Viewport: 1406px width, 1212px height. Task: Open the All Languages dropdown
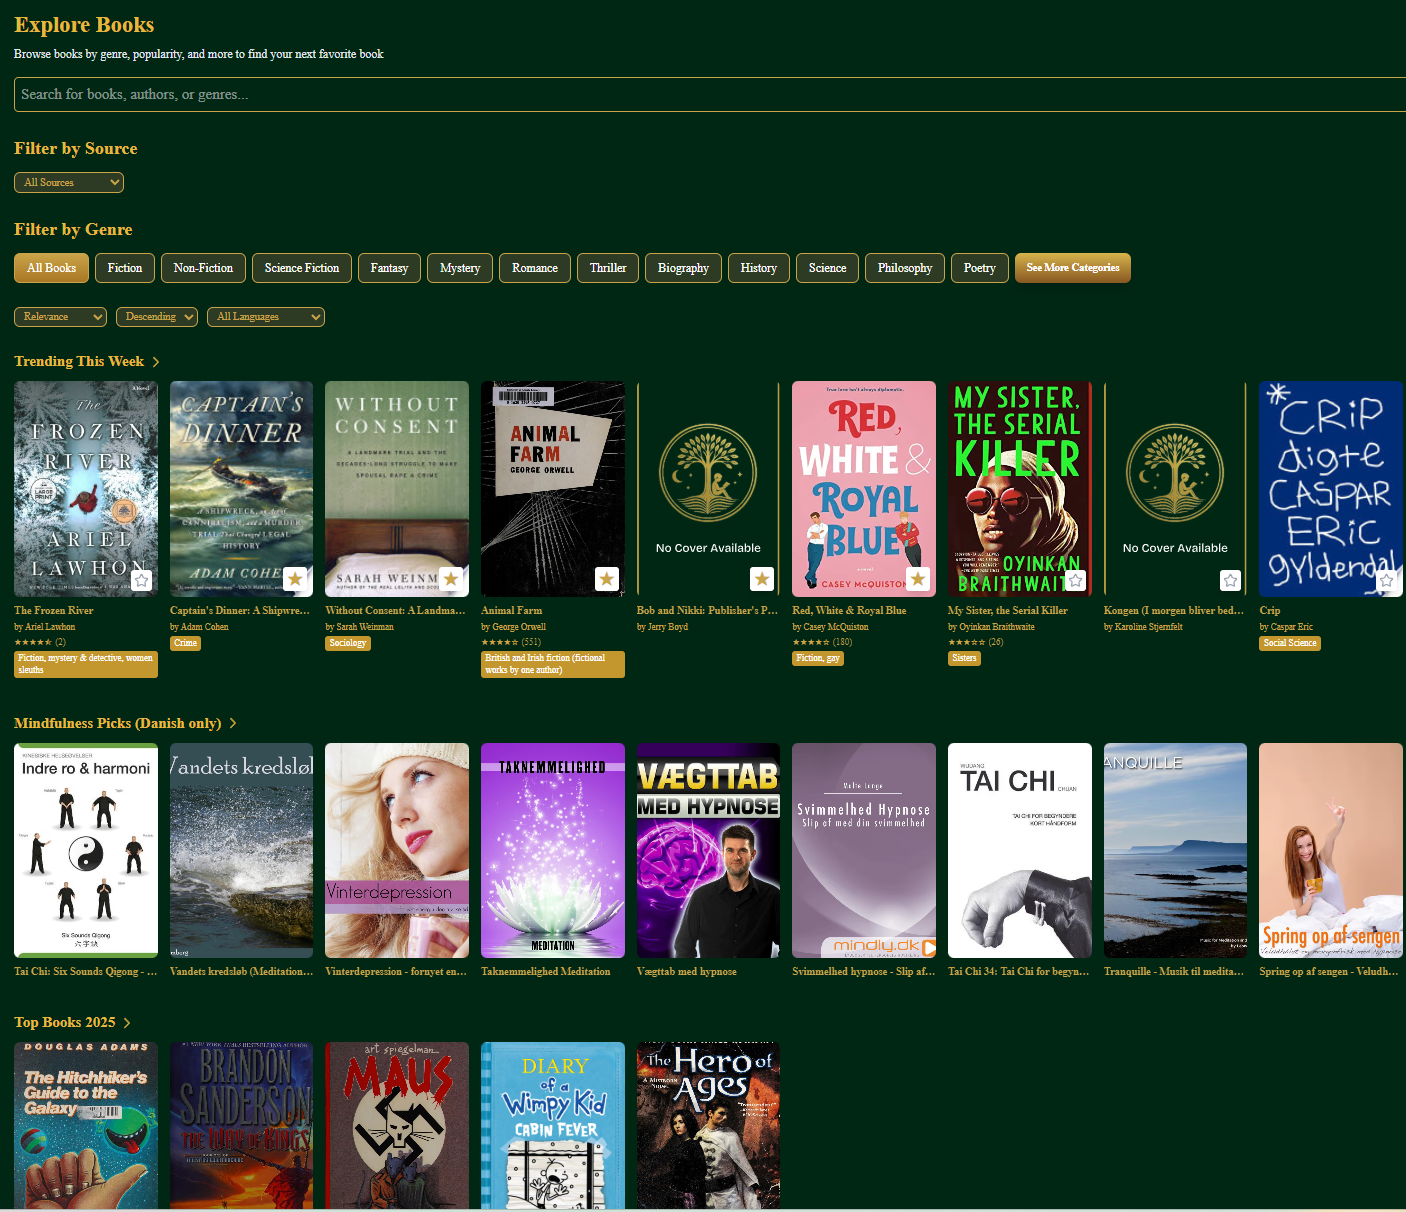pyautogui.click(x=265, y=316)
